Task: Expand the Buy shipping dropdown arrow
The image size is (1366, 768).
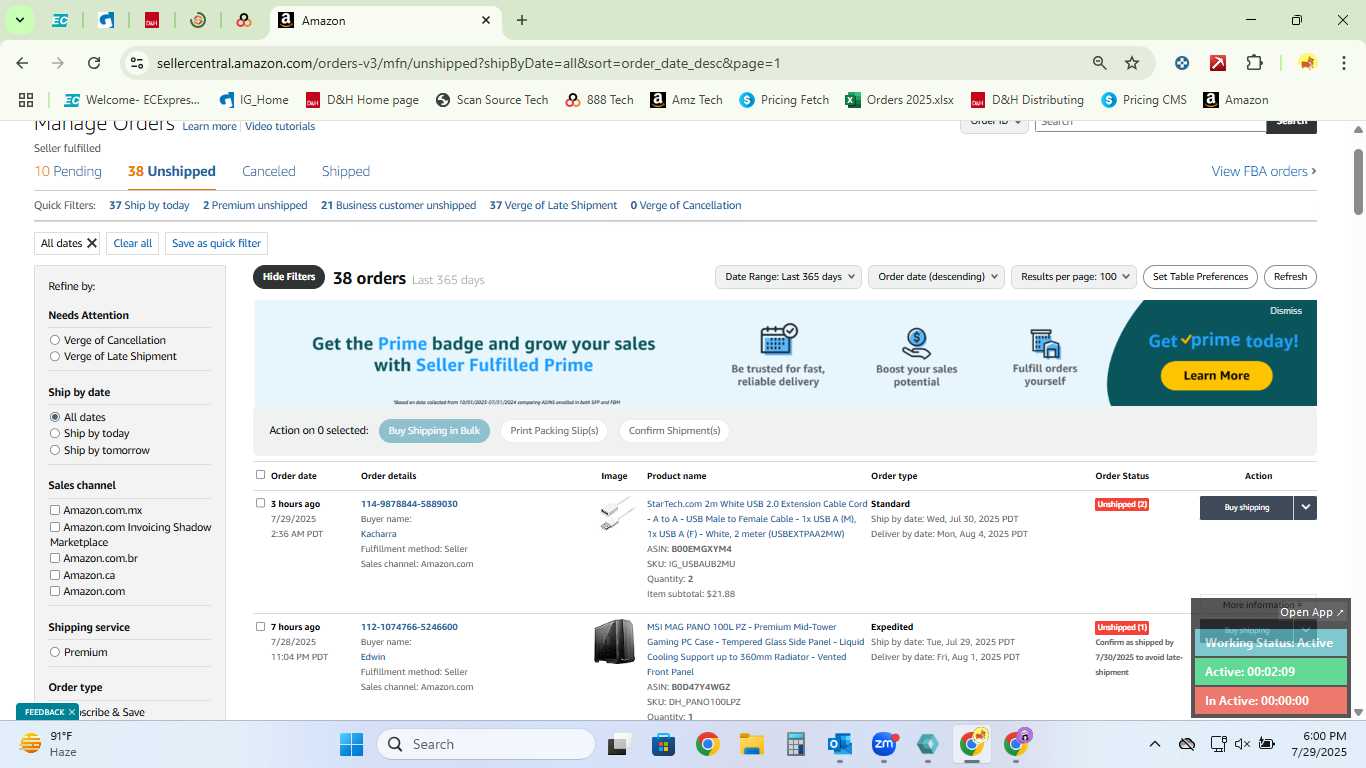Action: [x=1305, y=508]
